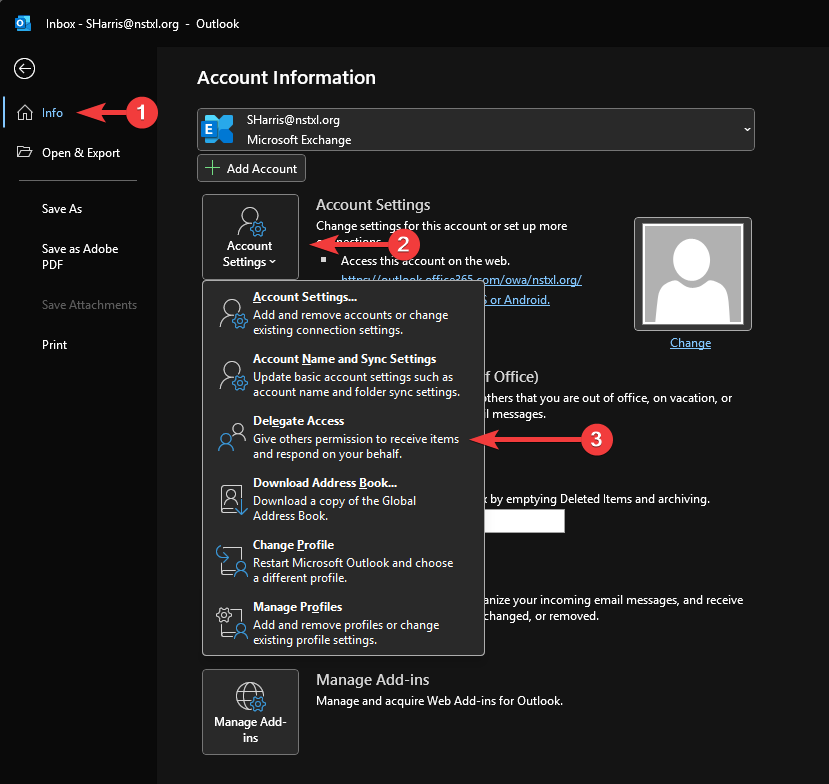Click the window title 'Inbox - SHarris@nstxl.org'
The height and width of the screenshot is (784, 829).
point(112,24)
